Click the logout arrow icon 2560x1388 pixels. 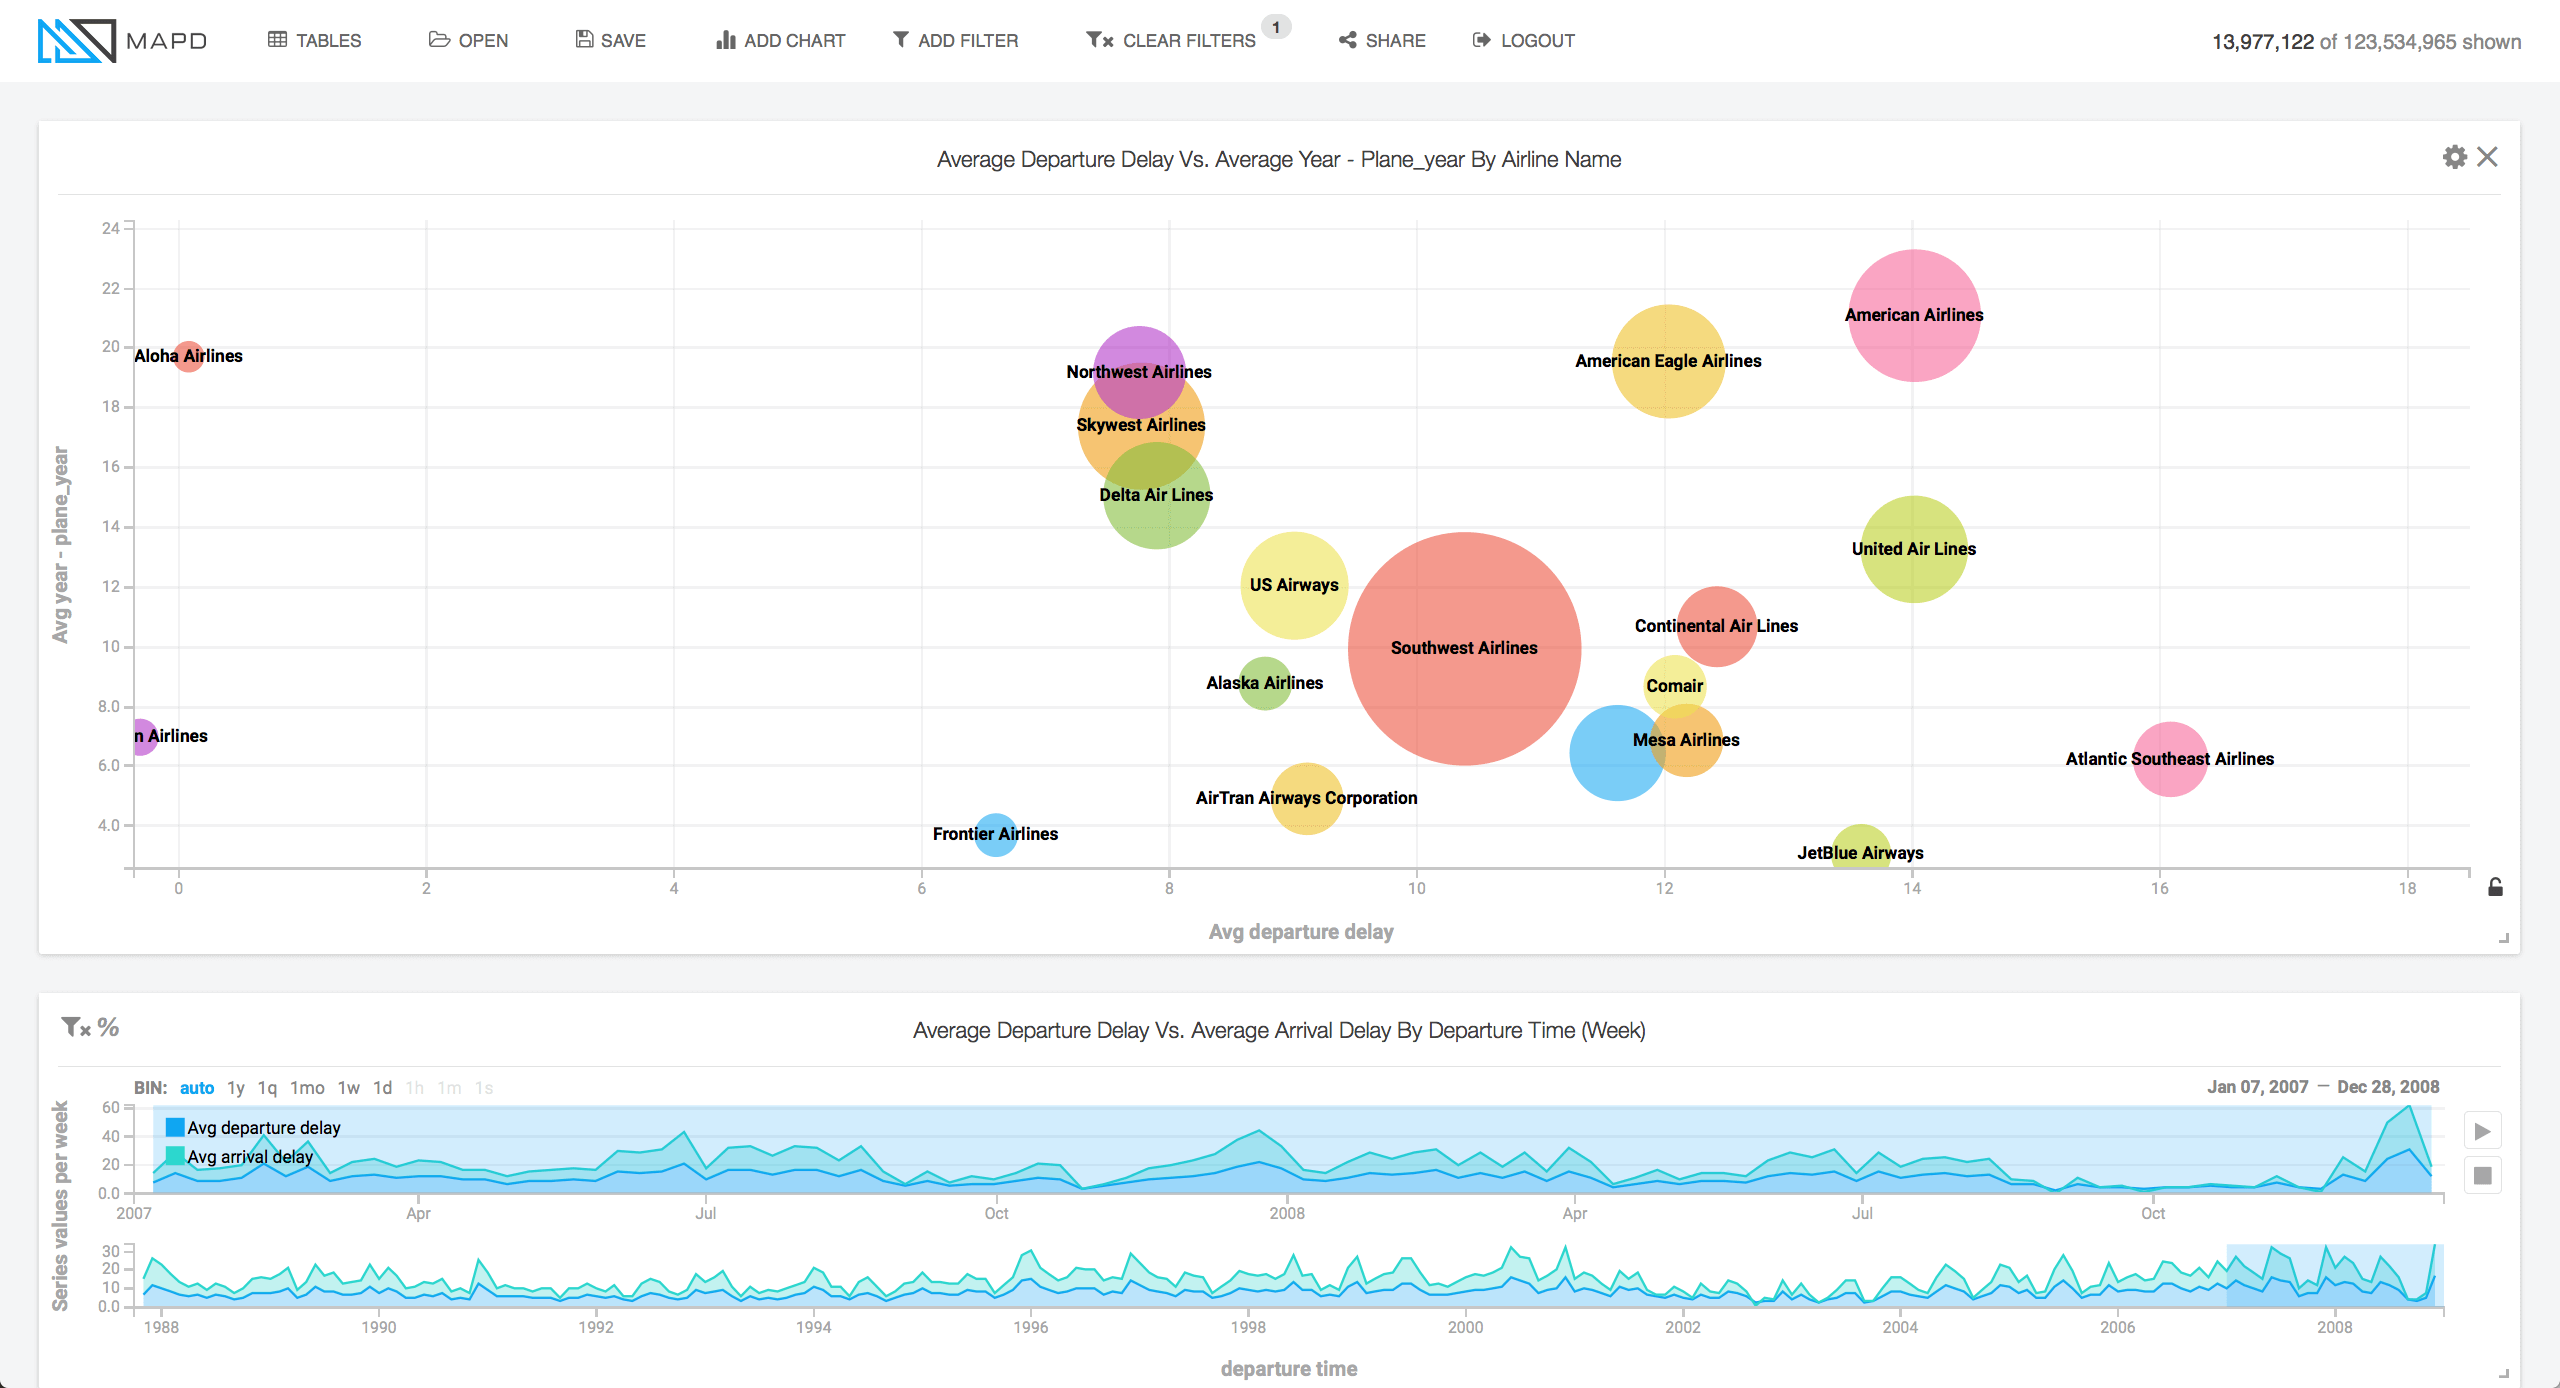[x=1481, y=40]
